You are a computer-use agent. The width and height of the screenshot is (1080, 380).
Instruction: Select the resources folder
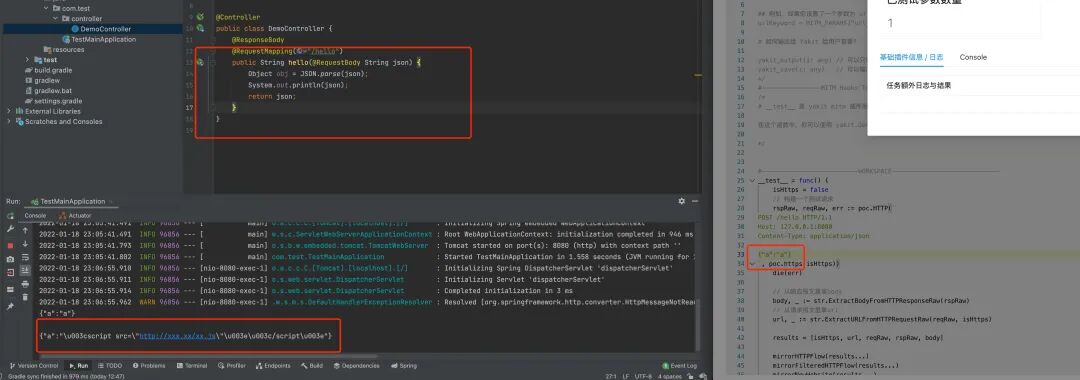point(63,50)
